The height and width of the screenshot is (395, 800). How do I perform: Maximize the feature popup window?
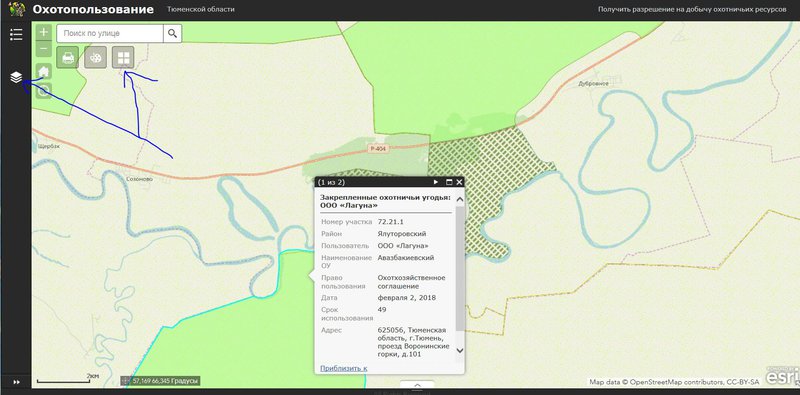tap(449, 182)
